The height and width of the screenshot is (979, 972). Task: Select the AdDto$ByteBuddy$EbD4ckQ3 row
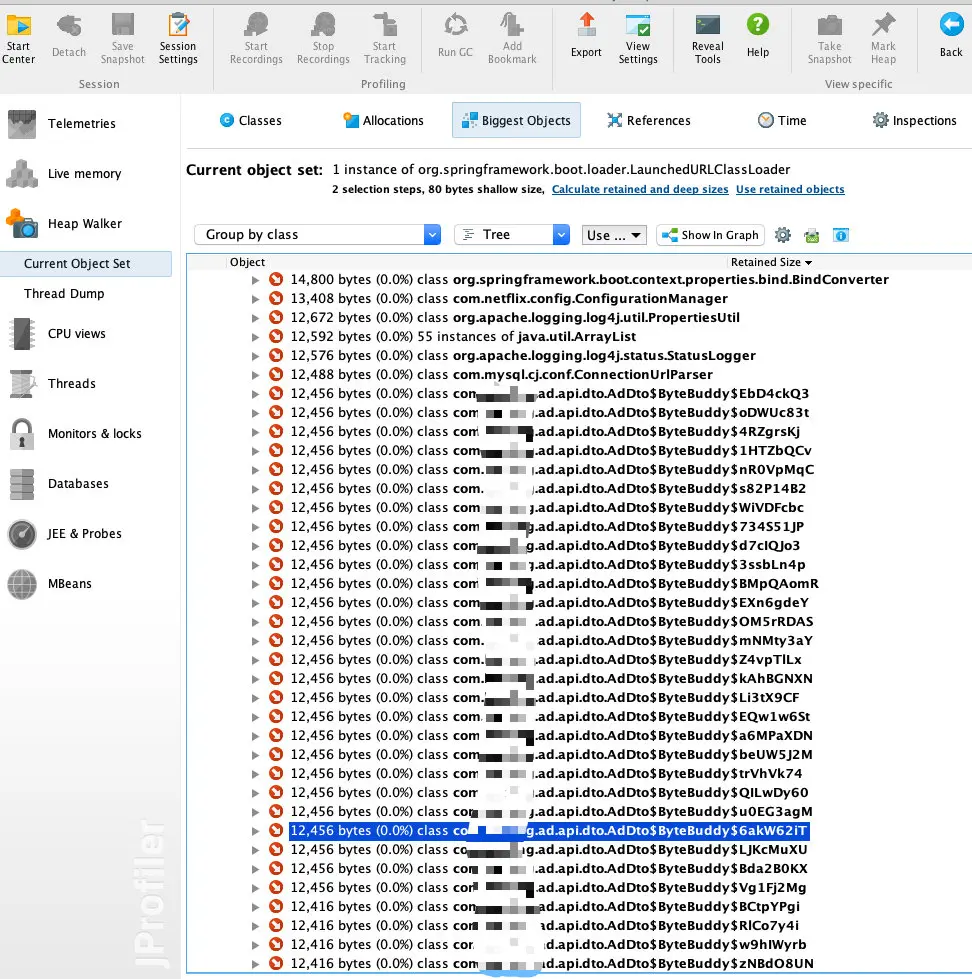549,394
